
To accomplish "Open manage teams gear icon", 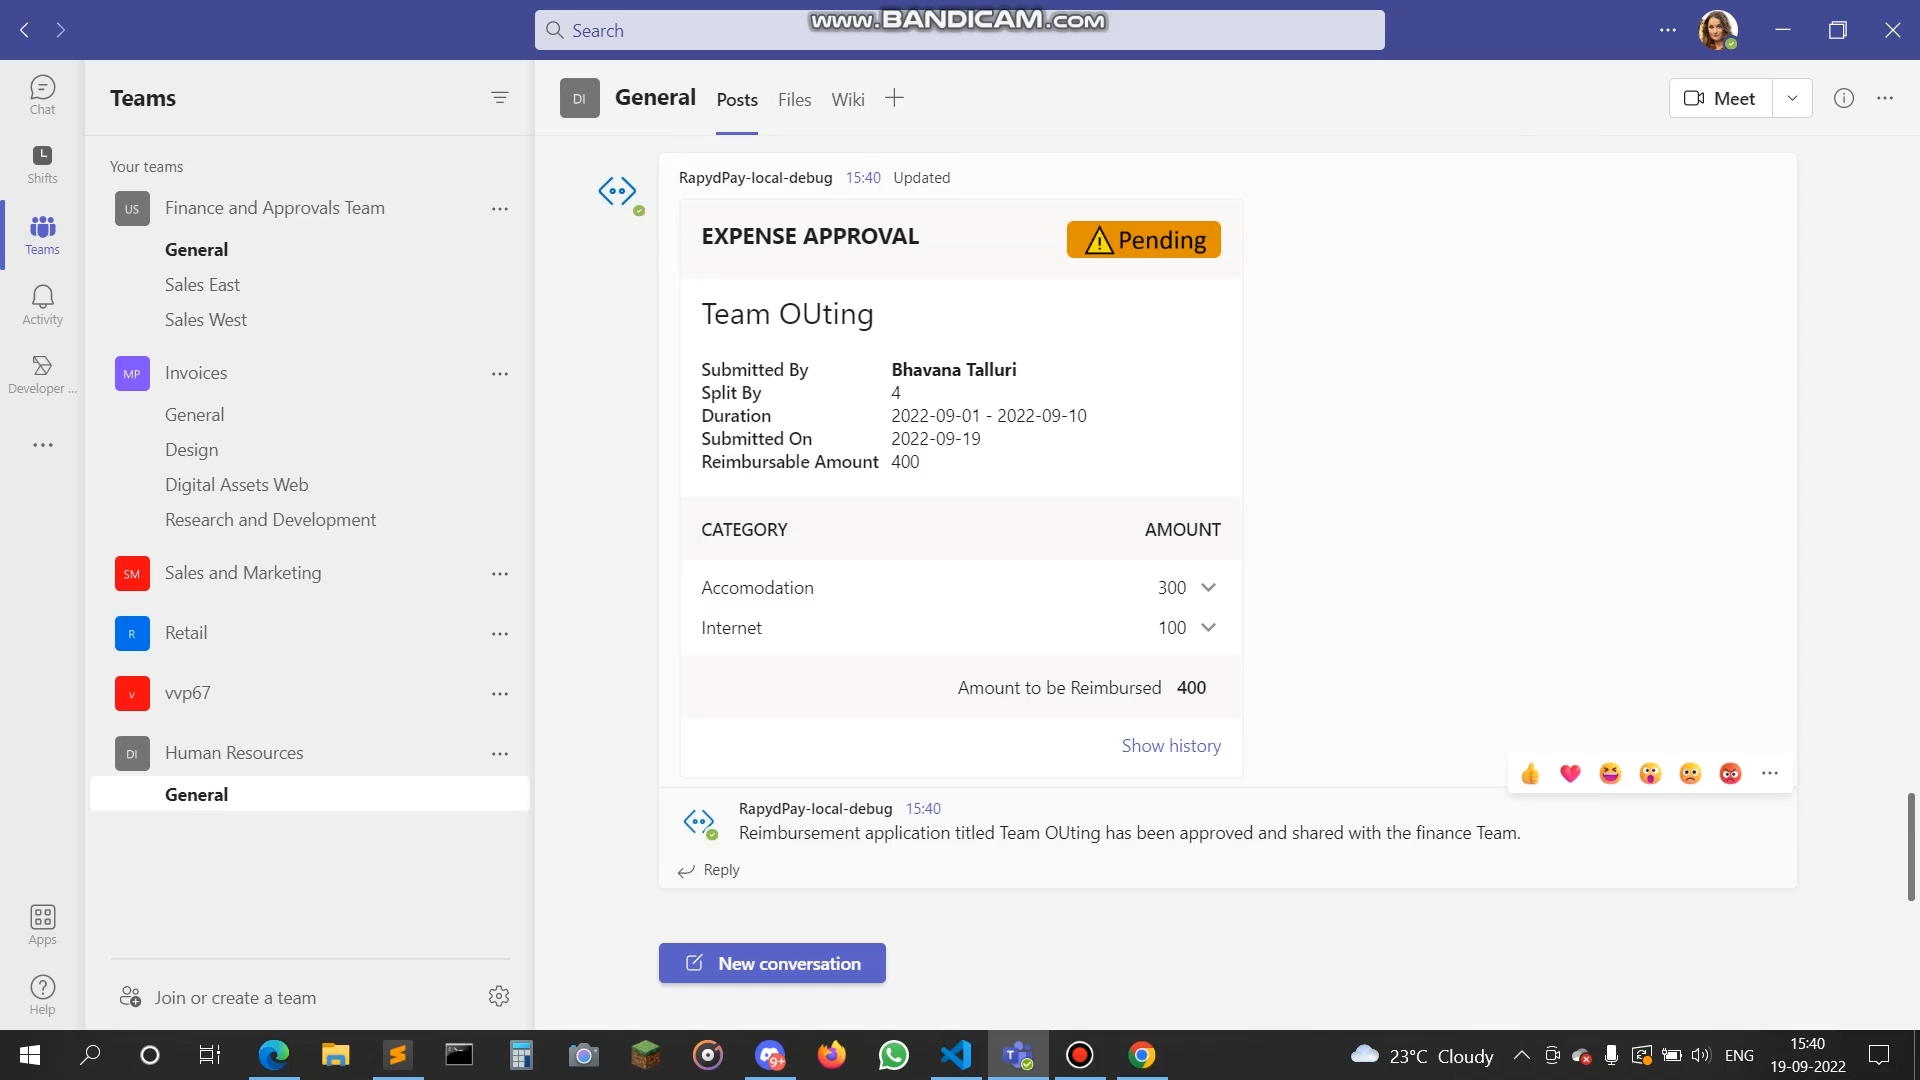I will [499, 996].
